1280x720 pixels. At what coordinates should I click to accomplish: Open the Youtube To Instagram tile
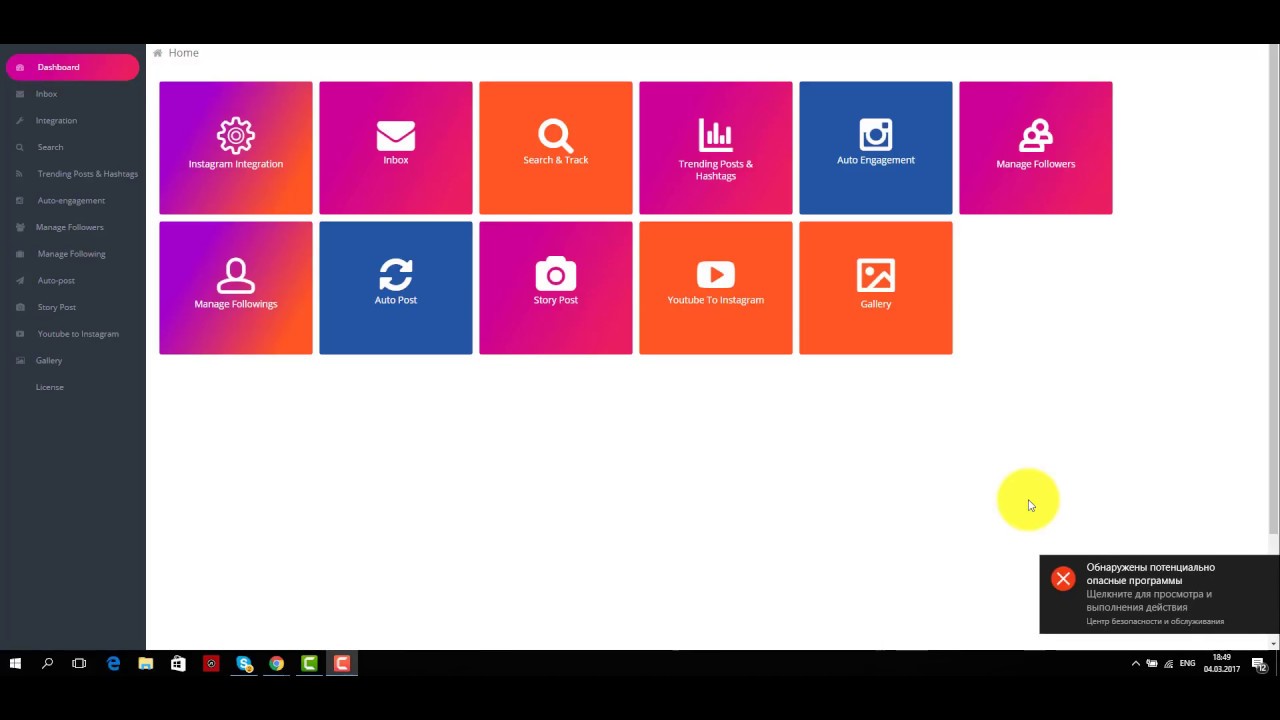[x=716, y=288]
